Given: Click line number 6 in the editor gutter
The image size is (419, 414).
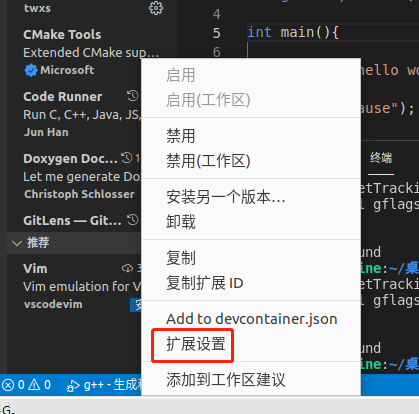Looking at the screenshot, I should pos(217,52).
